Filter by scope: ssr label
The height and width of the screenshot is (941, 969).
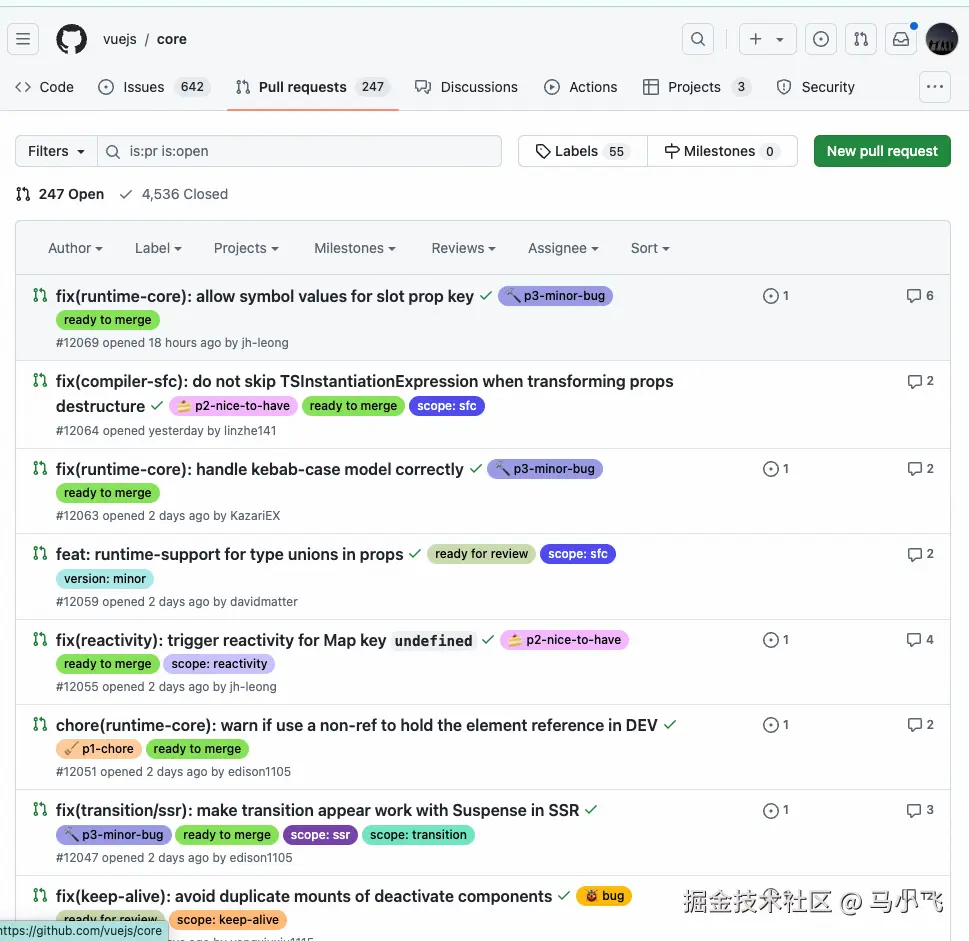[320, 835]
